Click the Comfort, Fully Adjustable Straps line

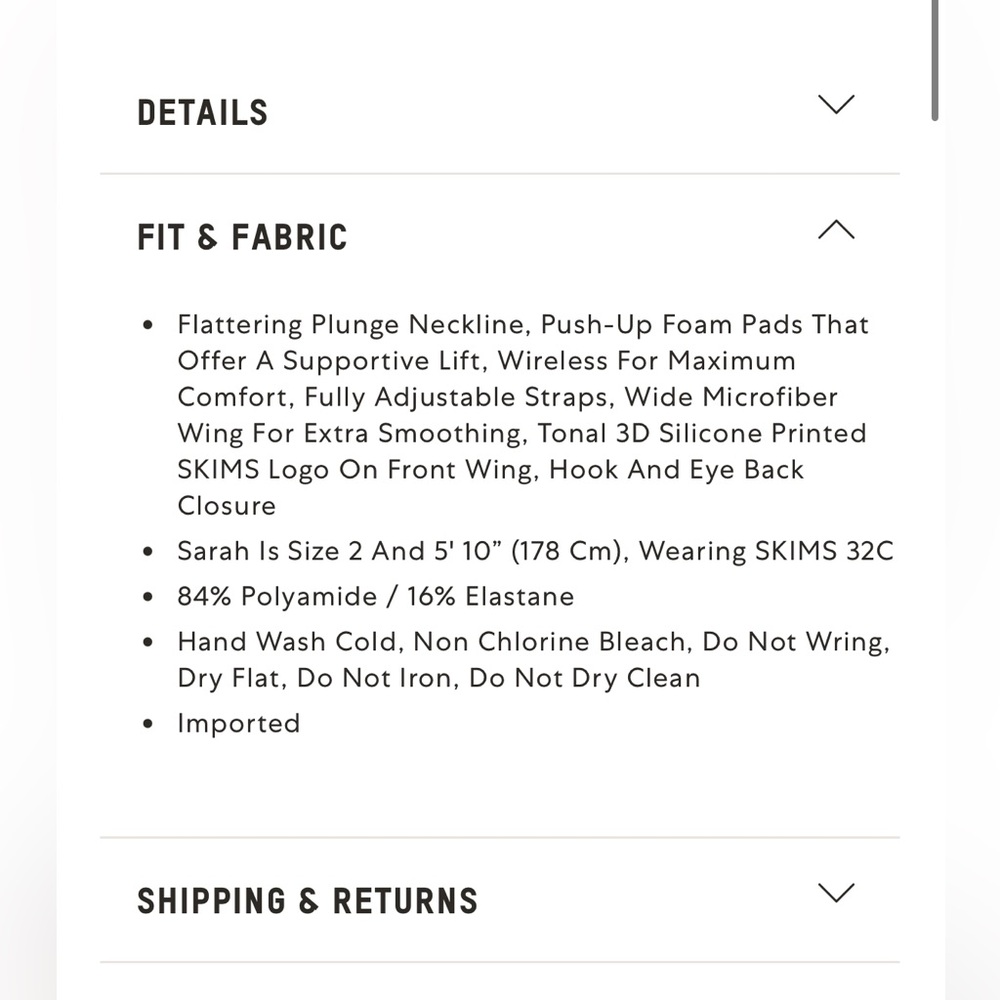508,398
